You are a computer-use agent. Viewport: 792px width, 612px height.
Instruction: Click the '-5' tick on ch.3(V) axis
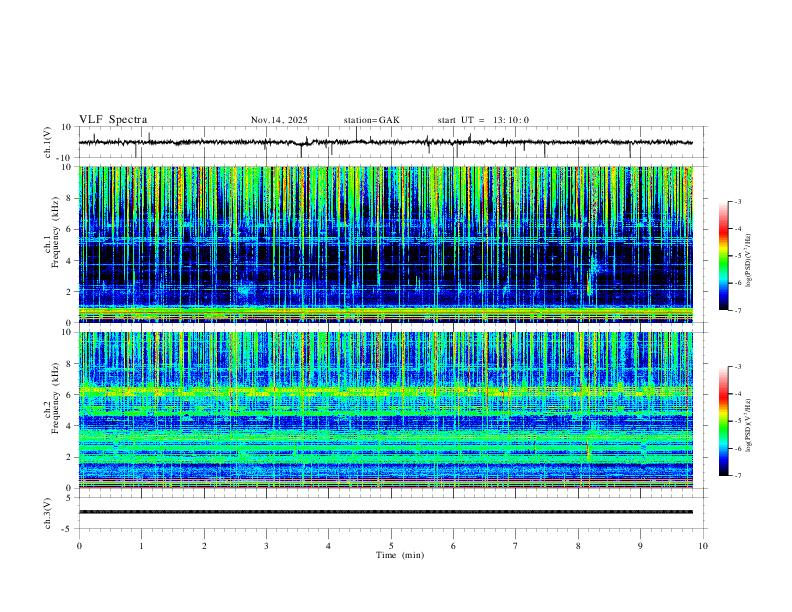tap(67, 529)
